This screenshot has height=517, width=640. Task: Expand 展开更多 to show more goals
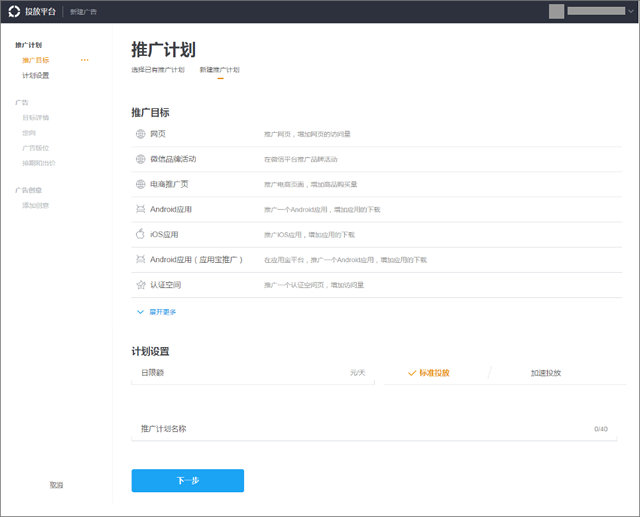157,312
